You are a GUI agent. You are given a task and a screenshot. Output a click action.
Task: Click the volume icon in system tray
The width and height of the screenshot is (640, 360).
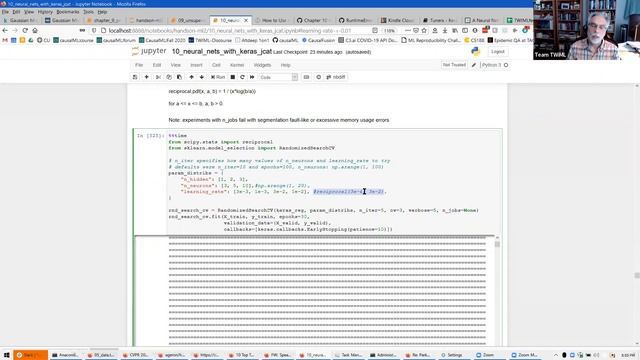coord(596,355)
